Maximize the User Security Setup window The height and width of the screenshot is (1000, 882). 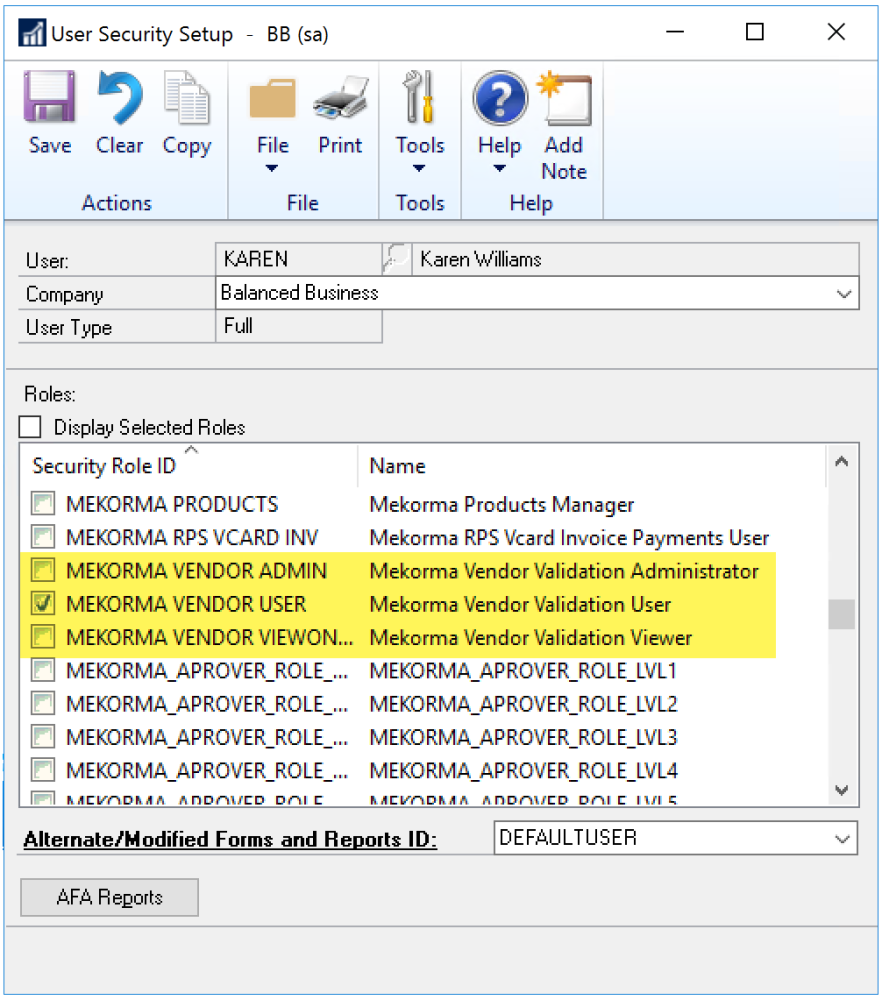[x=755, y=32]
